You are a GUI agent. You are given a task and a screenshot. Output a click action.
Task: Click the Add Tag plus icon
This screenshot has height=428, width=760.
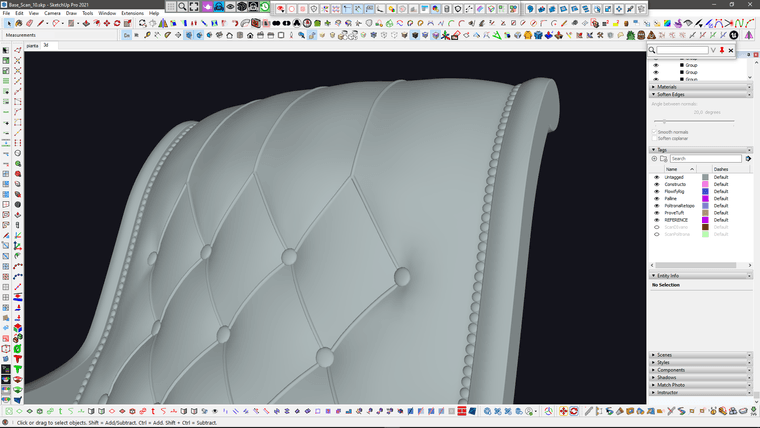[655, 158]
